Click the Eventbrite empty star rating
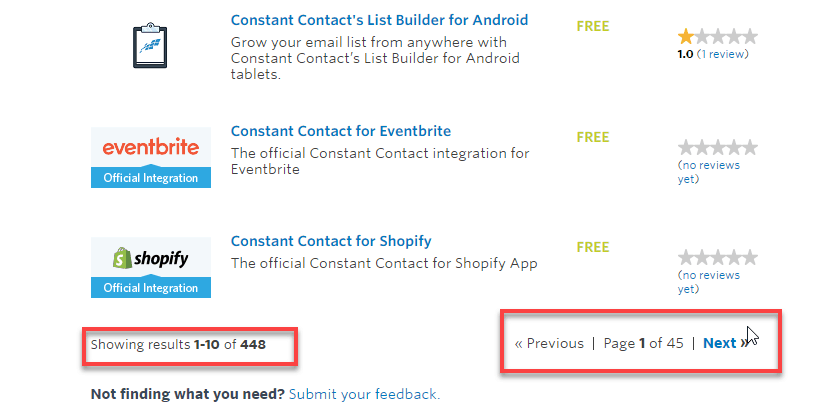Screen dimensions: 819x416 717,147
